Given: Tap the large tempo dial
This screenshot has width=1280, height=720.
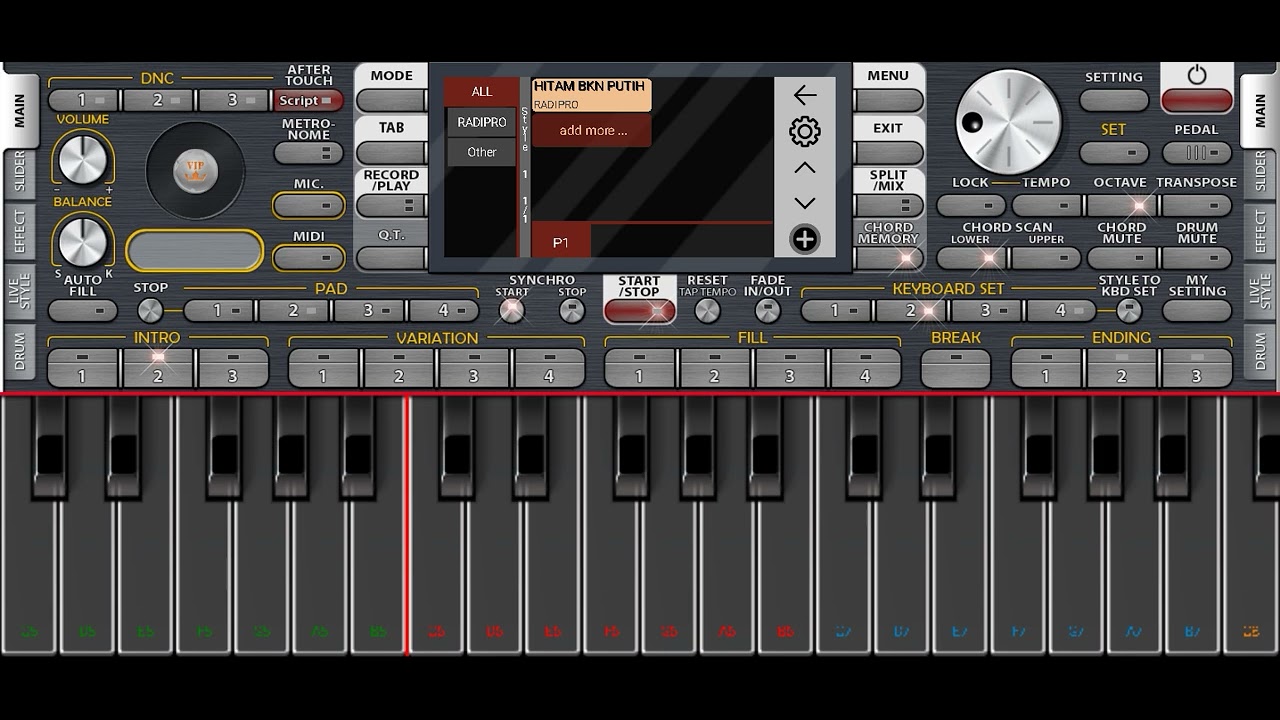Looking at the screenshot, I should [x=1008, y=122].
